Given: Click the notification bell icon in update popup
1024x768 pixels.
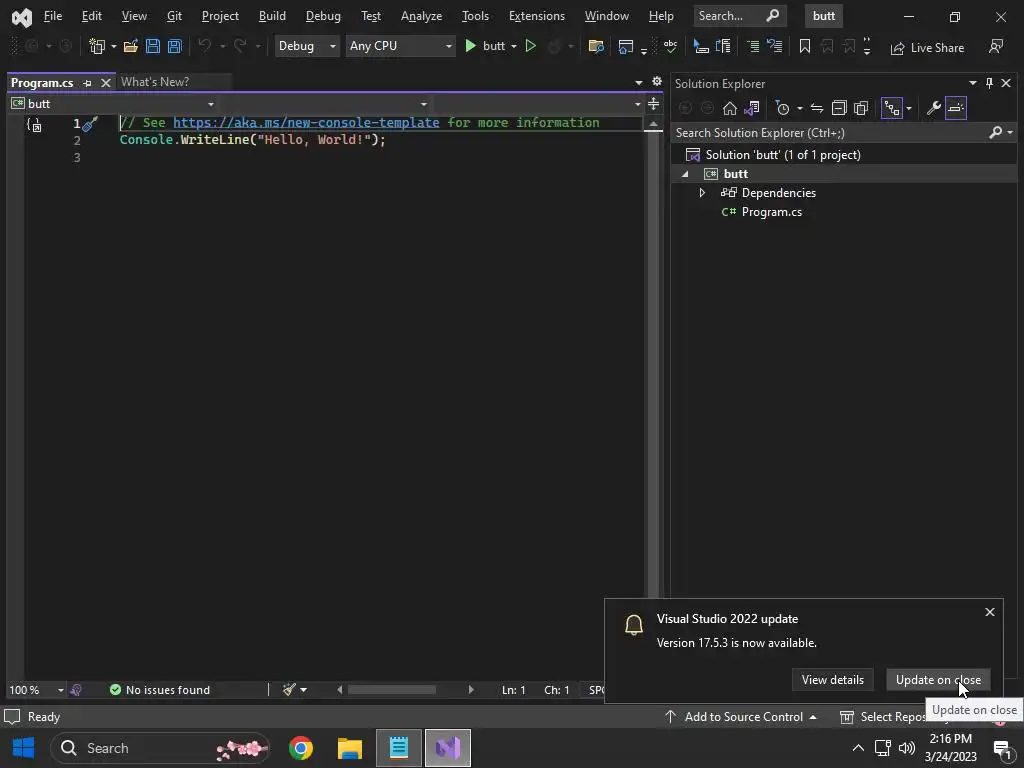Looking at the screenshot, I should click(x=633, y=625).
